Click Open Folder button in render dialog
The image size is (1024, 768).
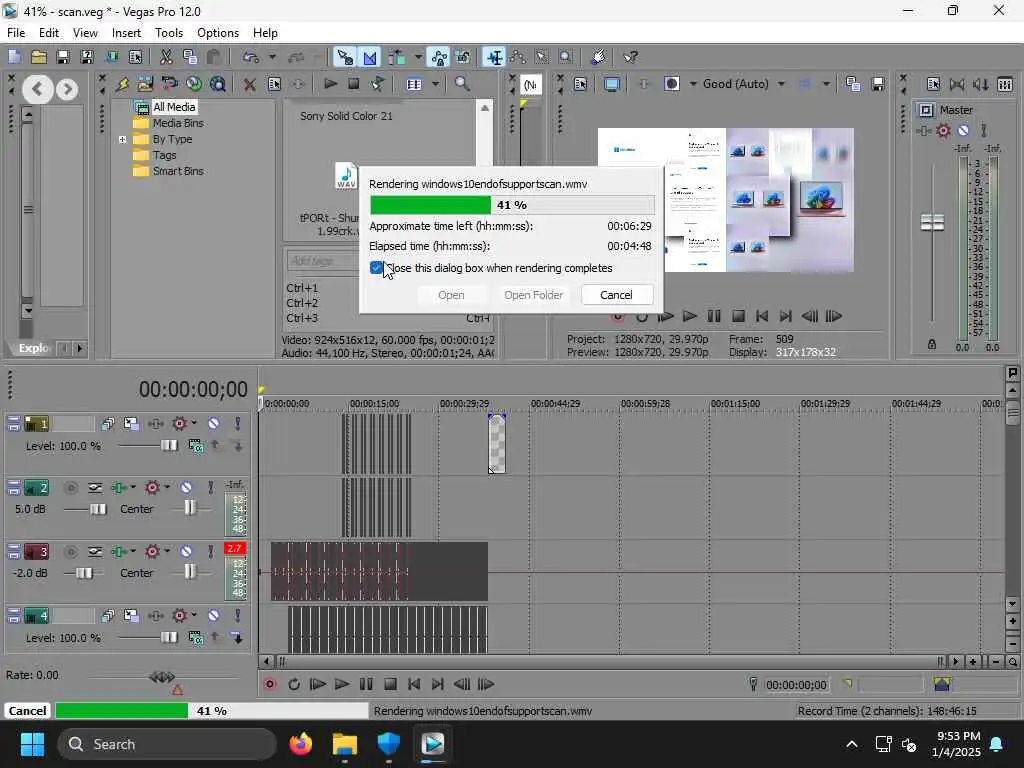(x=534, y=295)
